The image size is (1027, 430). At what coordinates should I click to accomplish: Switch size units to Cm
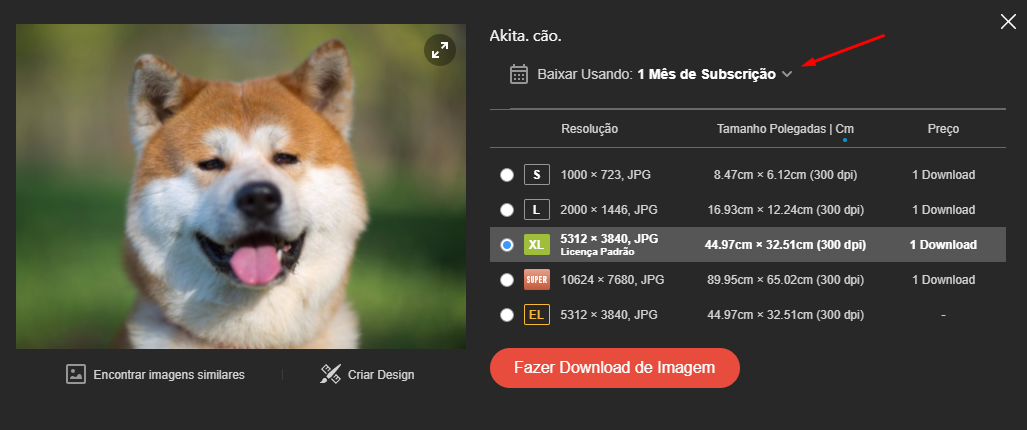tap(845, 129)
